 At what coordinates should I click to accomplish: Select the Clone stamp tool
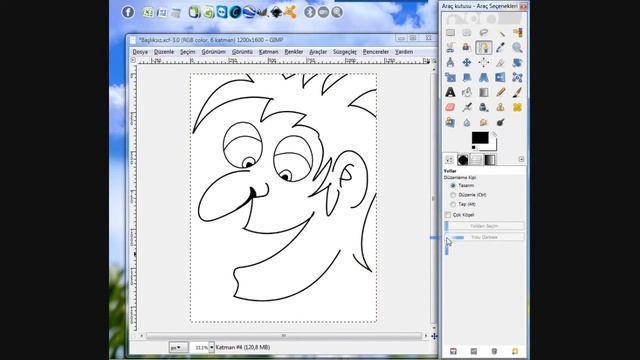pos(500,107)
